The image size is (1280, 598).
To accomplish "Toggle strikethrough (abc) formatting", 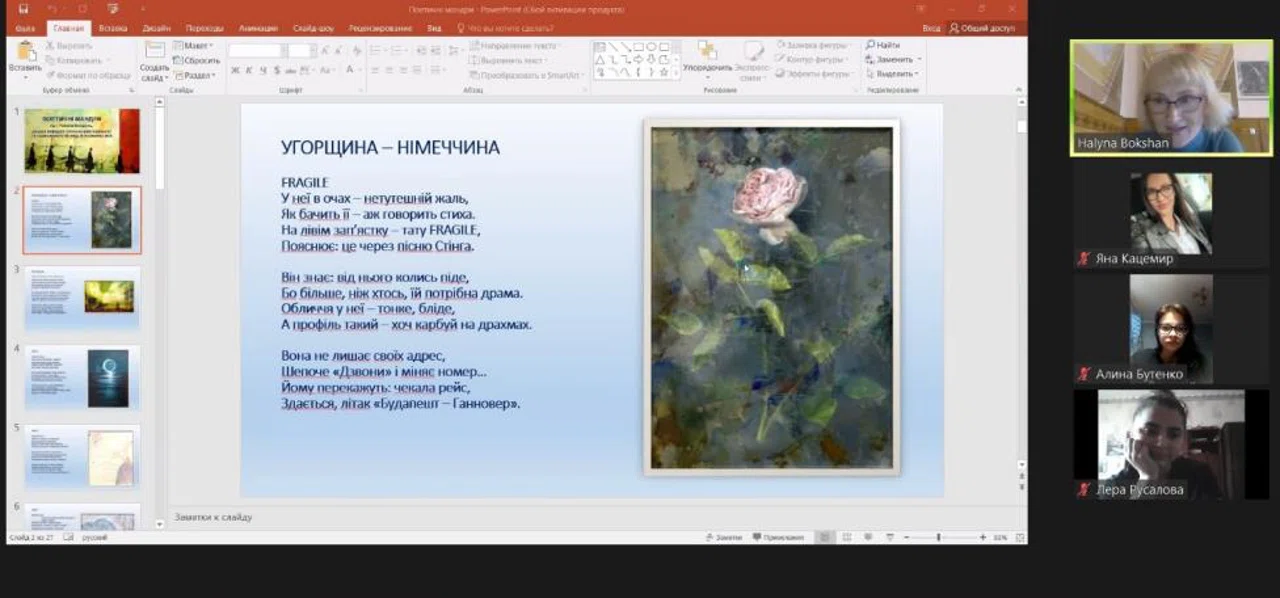I will point(289,70).
